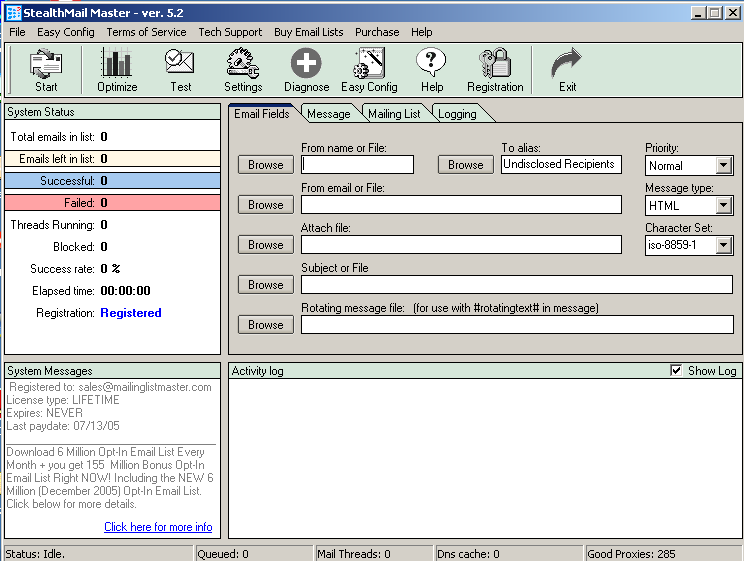Viewport: 744px width, 561px height.
Task: Open the Terms of Service menu
Action: point(146,32)
